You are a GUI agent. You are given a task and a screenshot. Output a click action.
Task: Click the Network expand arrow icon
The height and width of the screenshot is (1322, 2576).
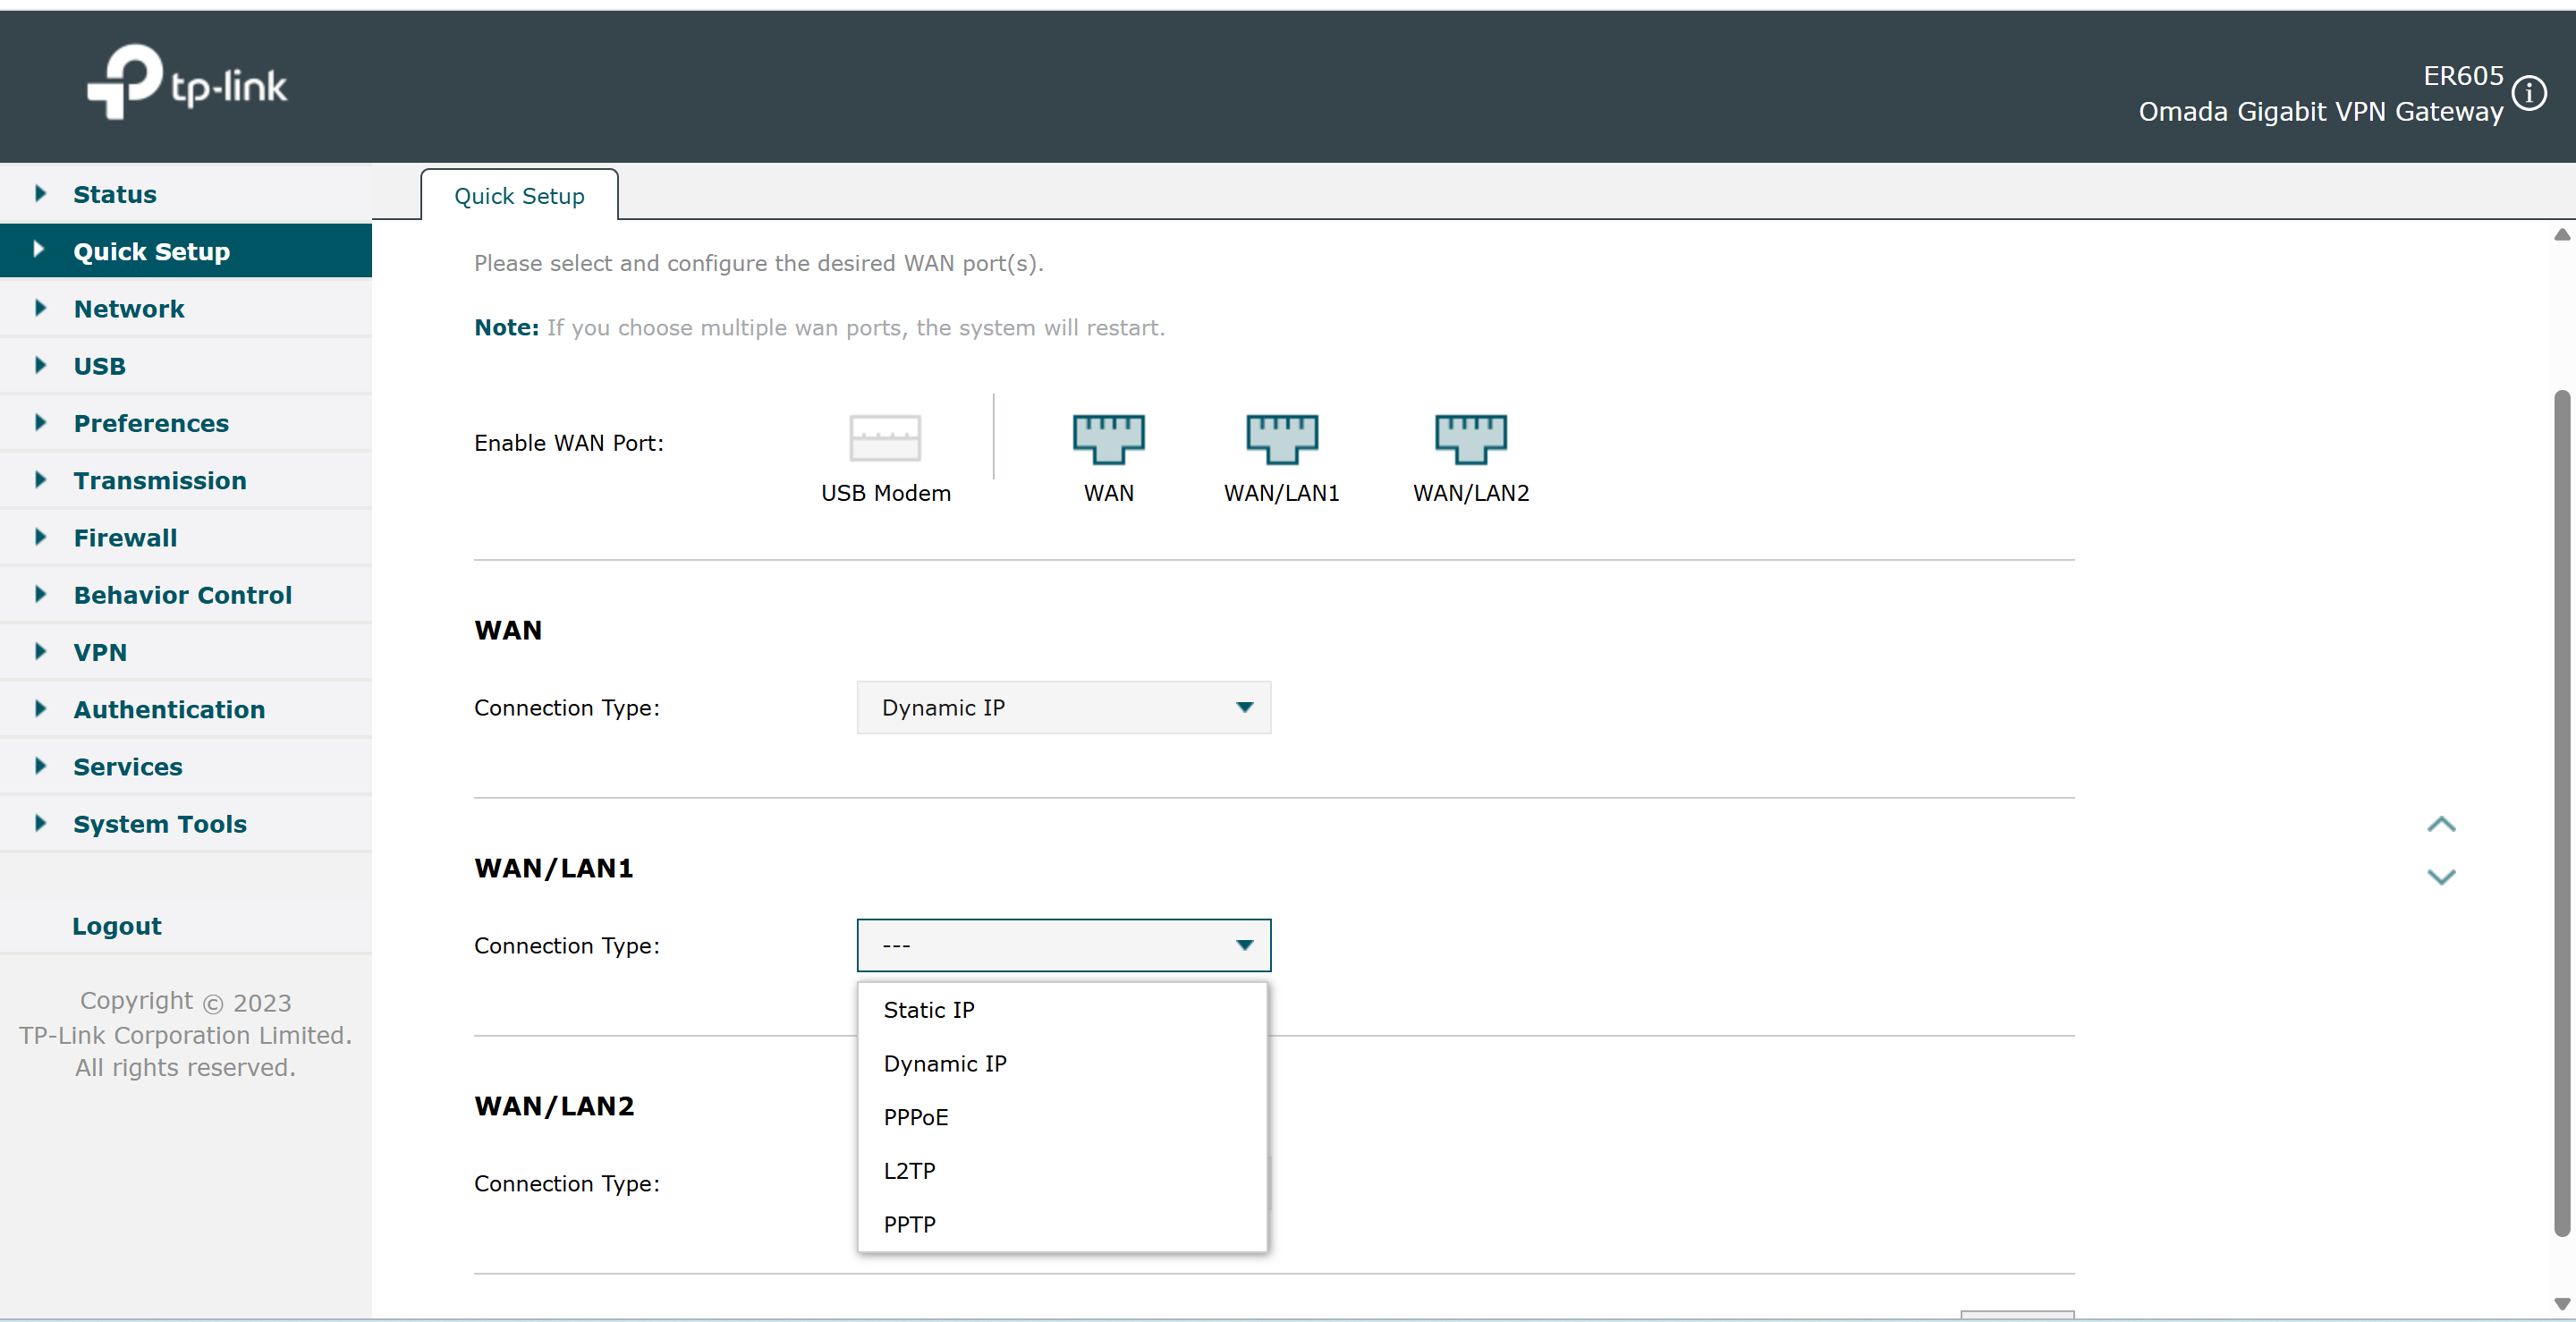pos(40,308)
